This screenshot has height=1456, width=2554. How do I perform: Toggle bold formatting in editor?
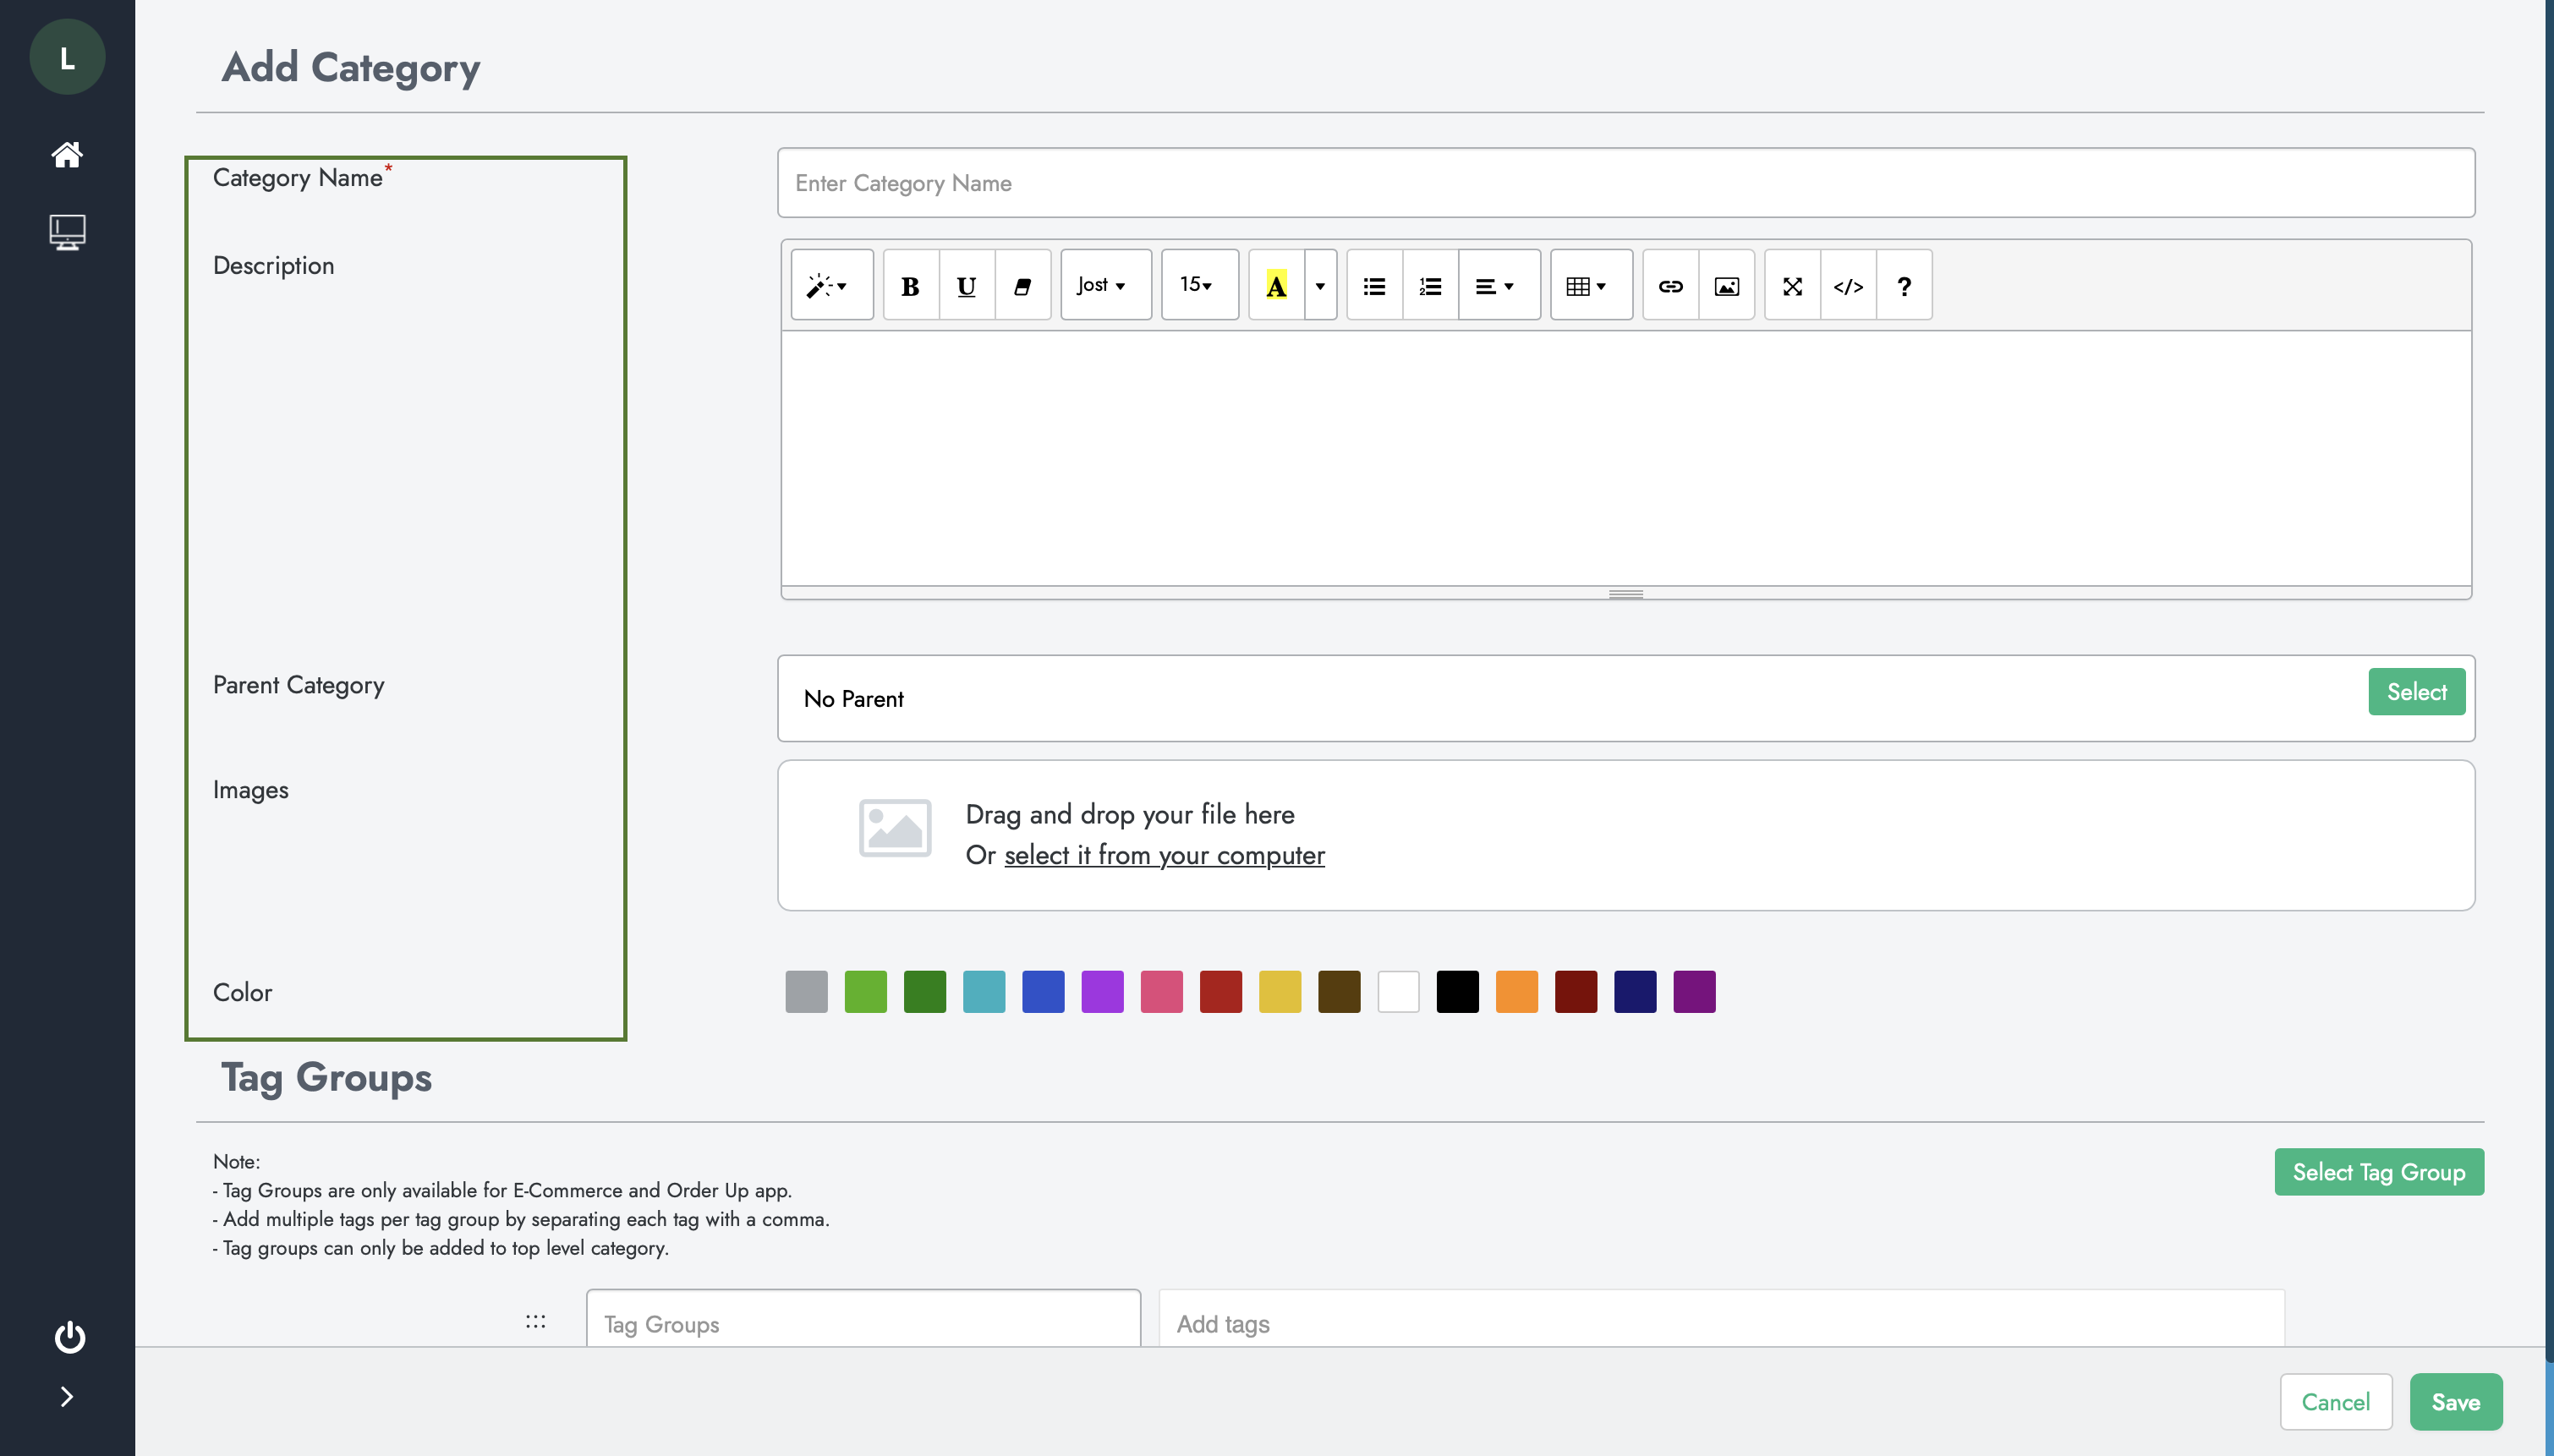click(x=910, y=286)
